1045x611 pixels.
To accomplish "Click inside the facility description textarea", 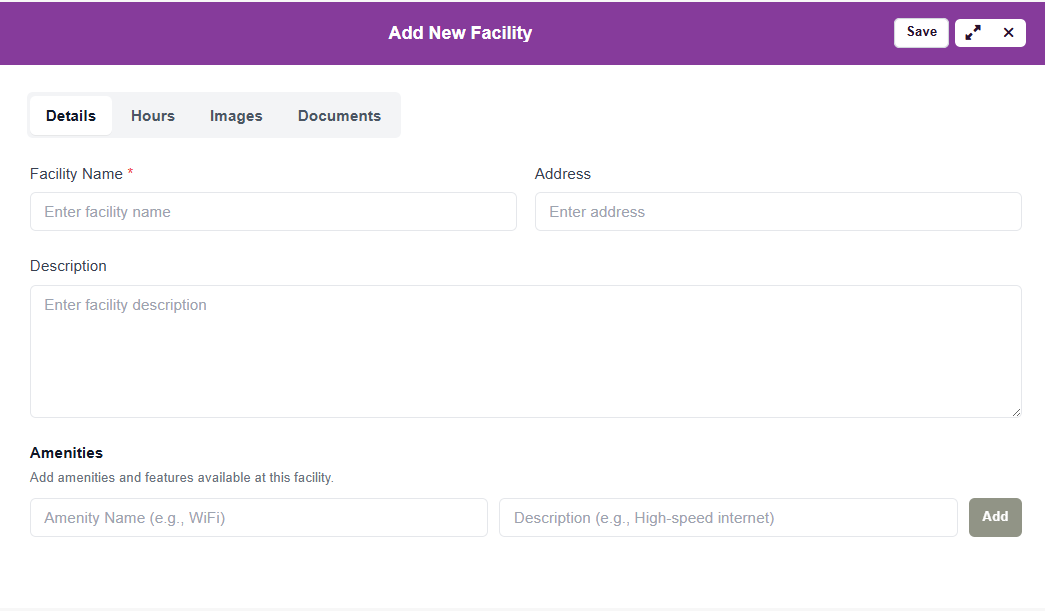I will pyautogui.click(x=525, y=351).
